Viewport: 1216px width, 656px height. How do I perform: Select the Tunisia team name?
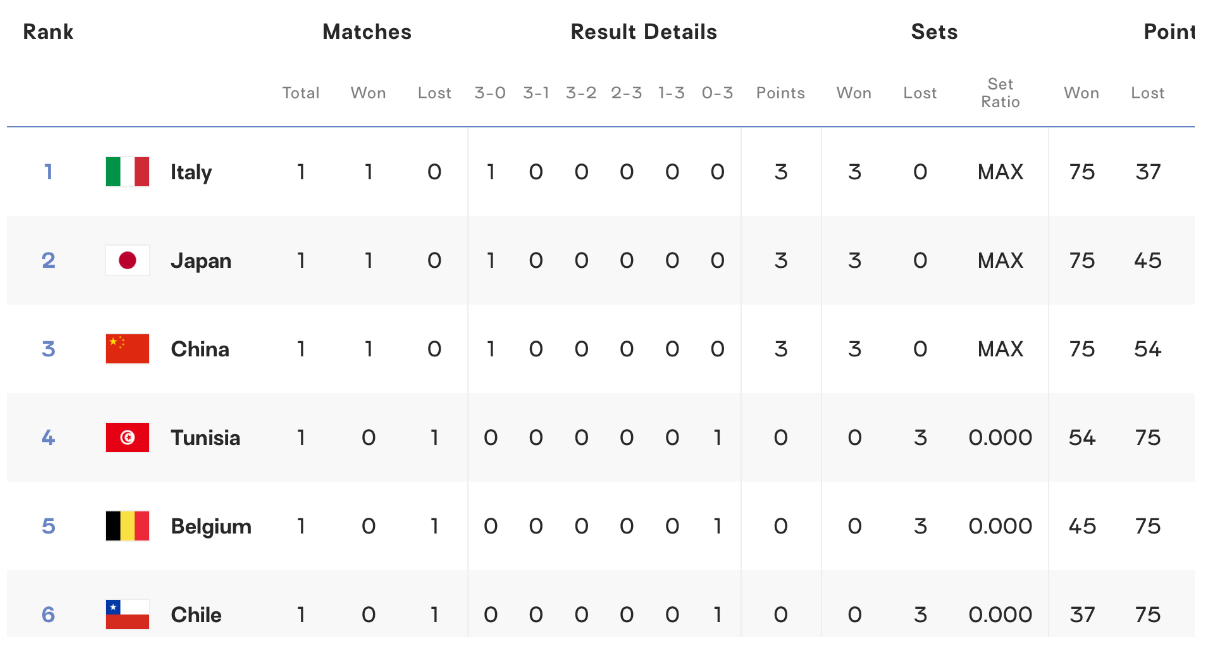tap(205, 438)
